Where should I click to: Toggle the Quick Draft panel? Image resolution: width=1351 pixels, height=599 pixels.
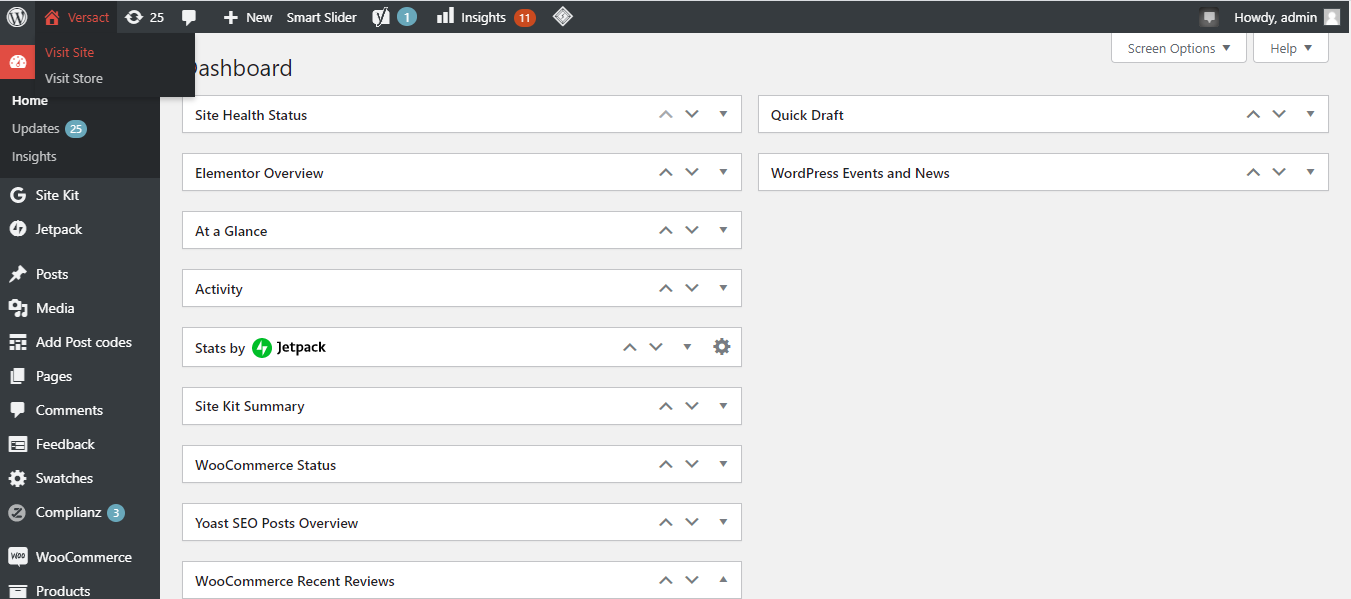tap(1311, 114)
